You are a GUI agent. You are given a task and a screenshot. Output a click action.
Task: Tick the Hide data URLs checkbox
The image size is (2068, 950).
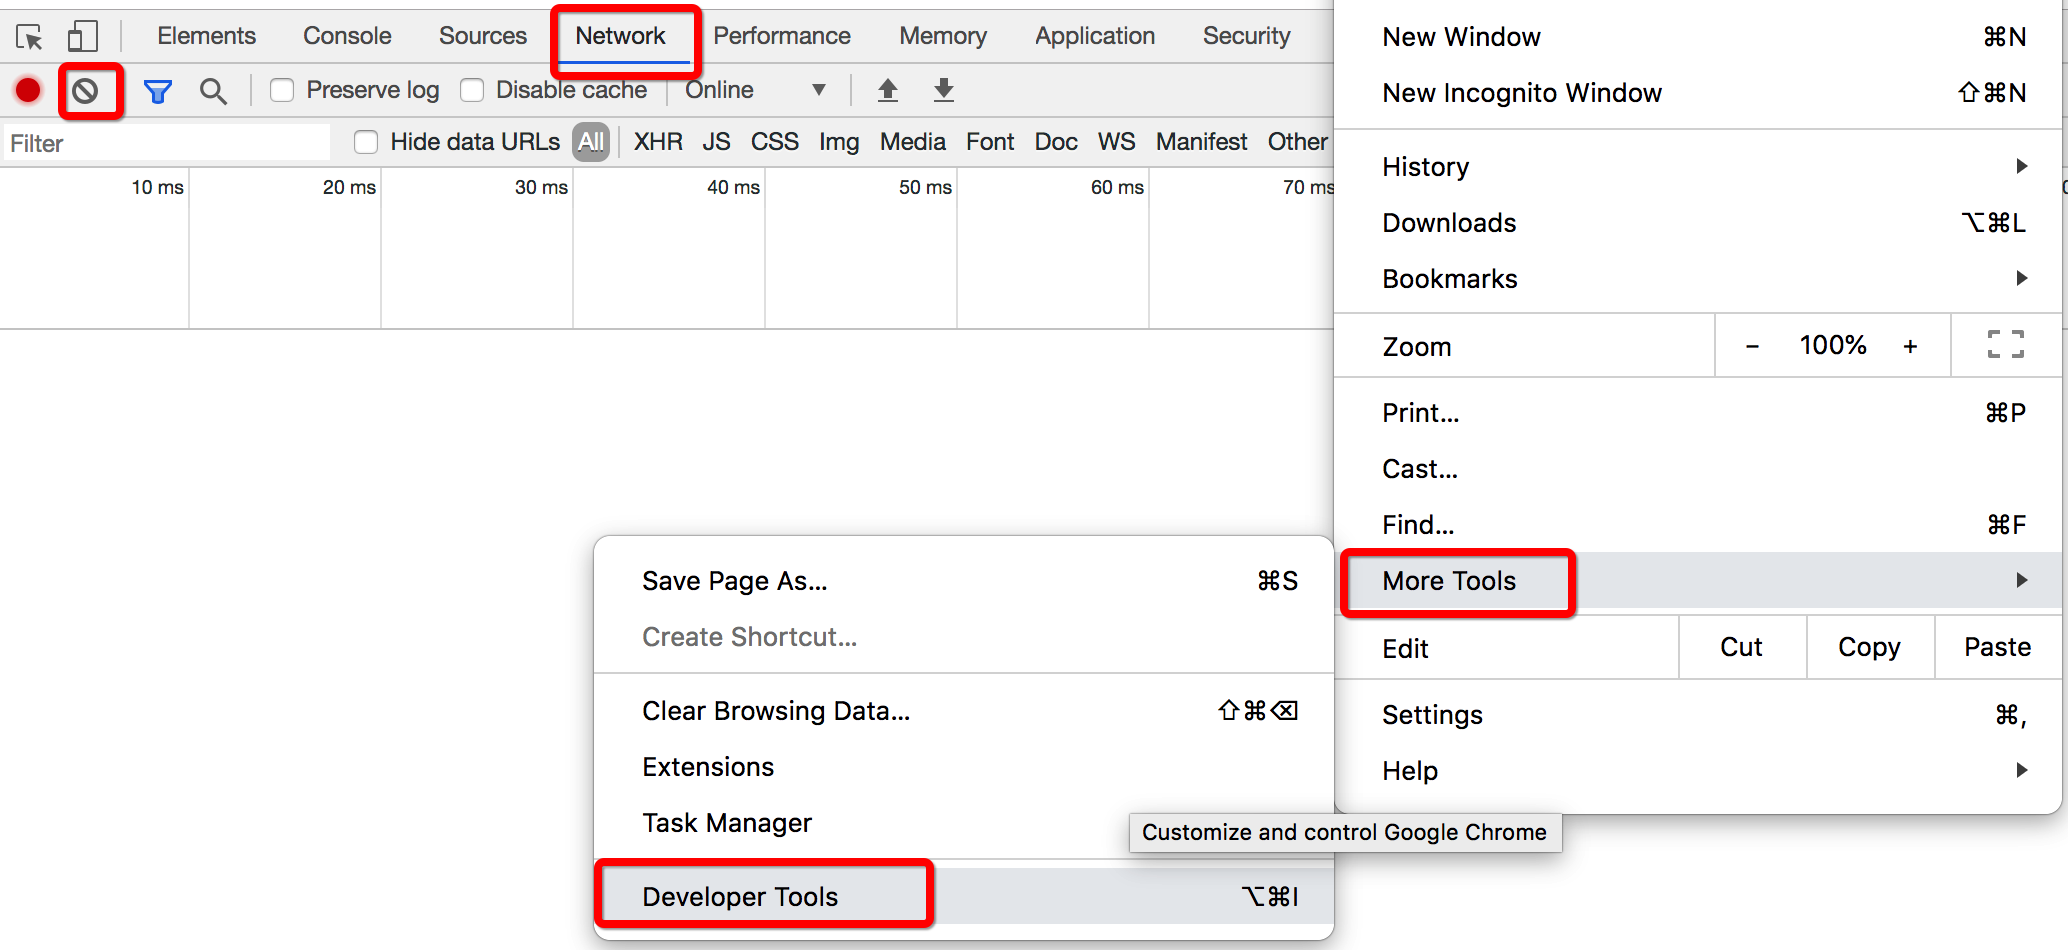click(x=366, y=142)
